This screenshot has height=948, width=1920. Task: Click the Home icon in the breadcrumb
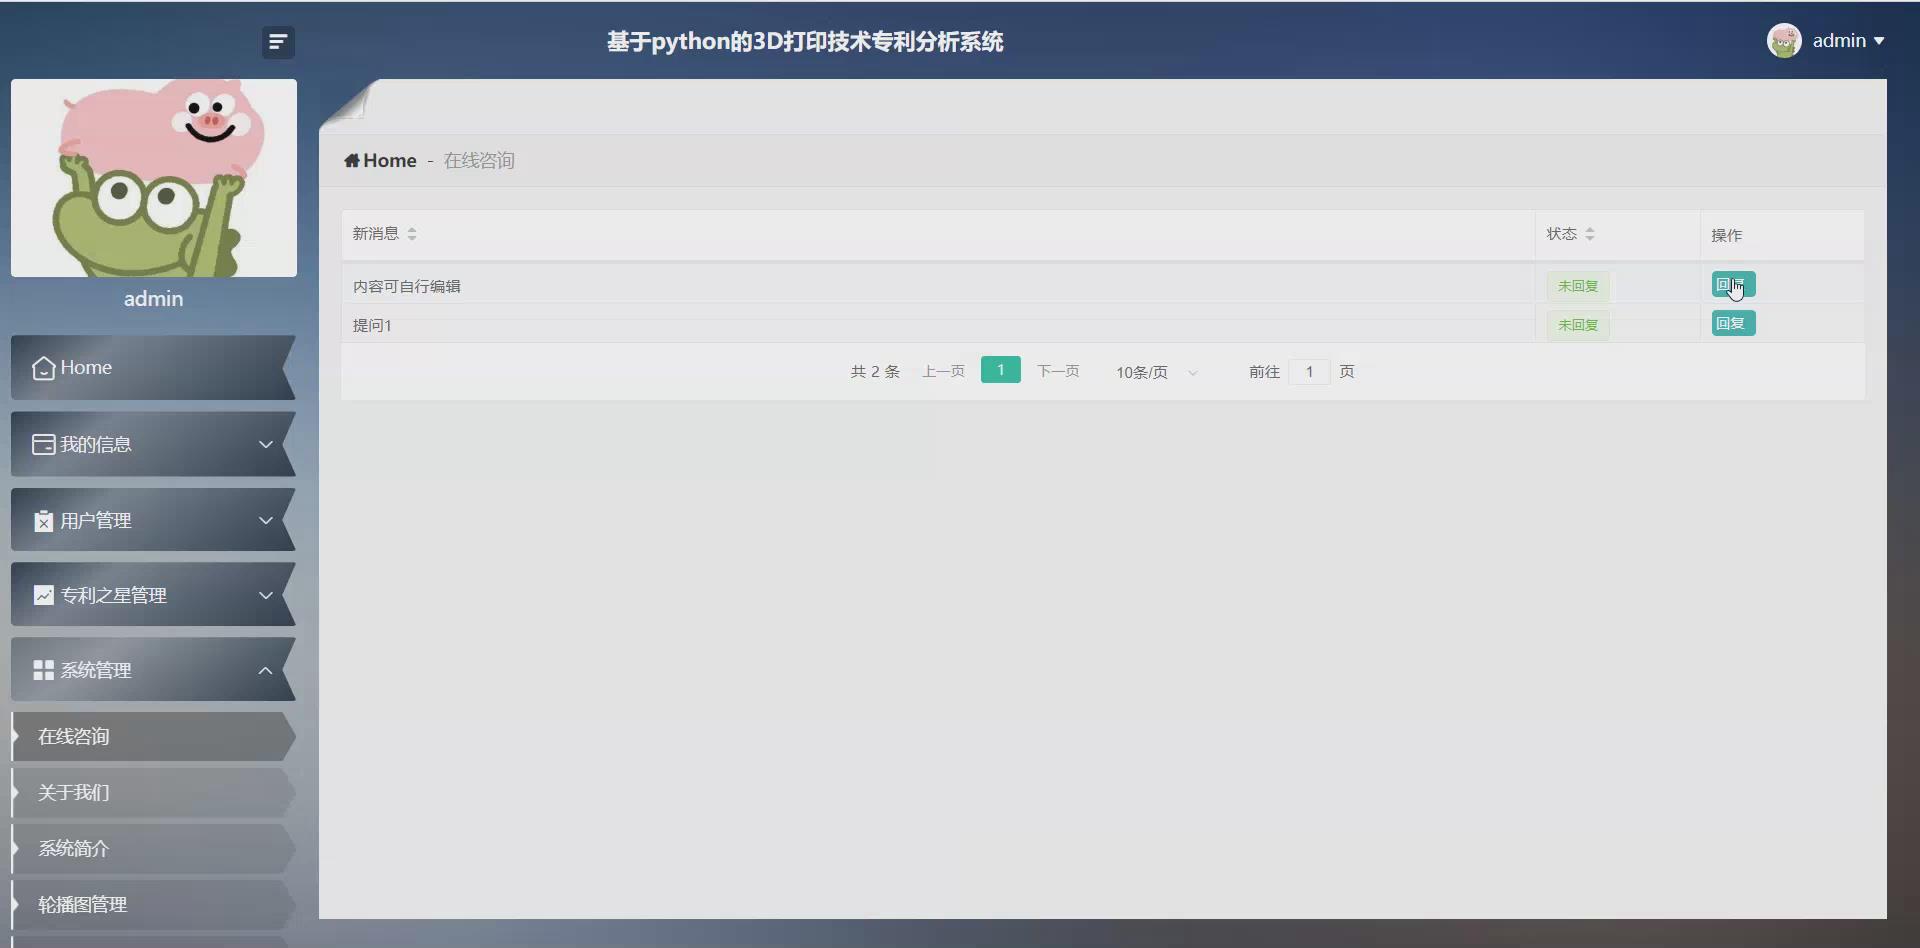coord(354,160)
